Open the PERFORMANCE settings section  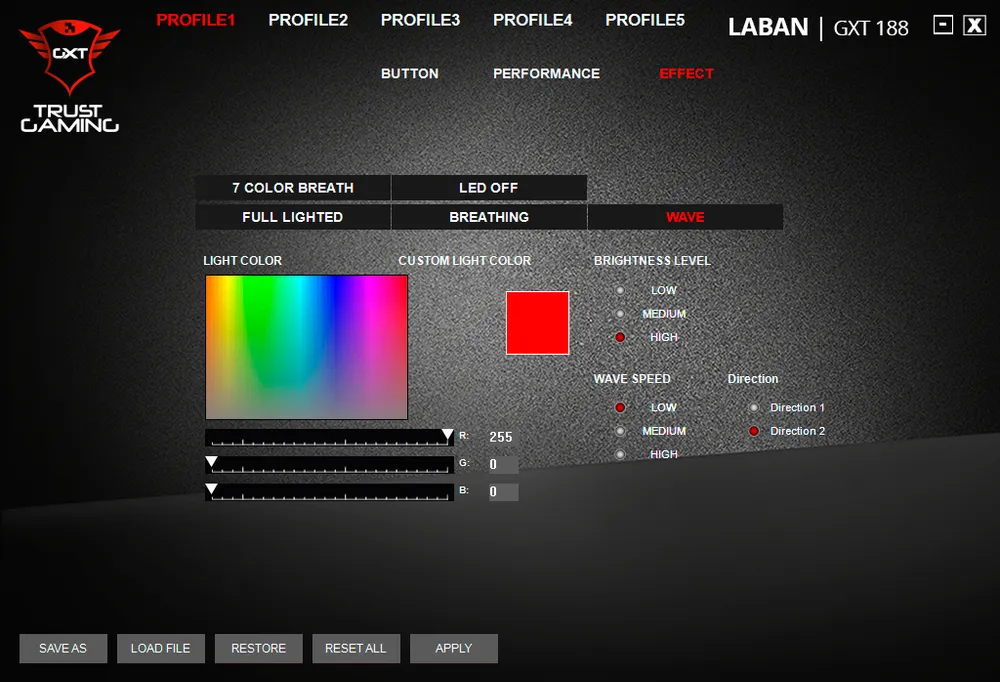546,73
